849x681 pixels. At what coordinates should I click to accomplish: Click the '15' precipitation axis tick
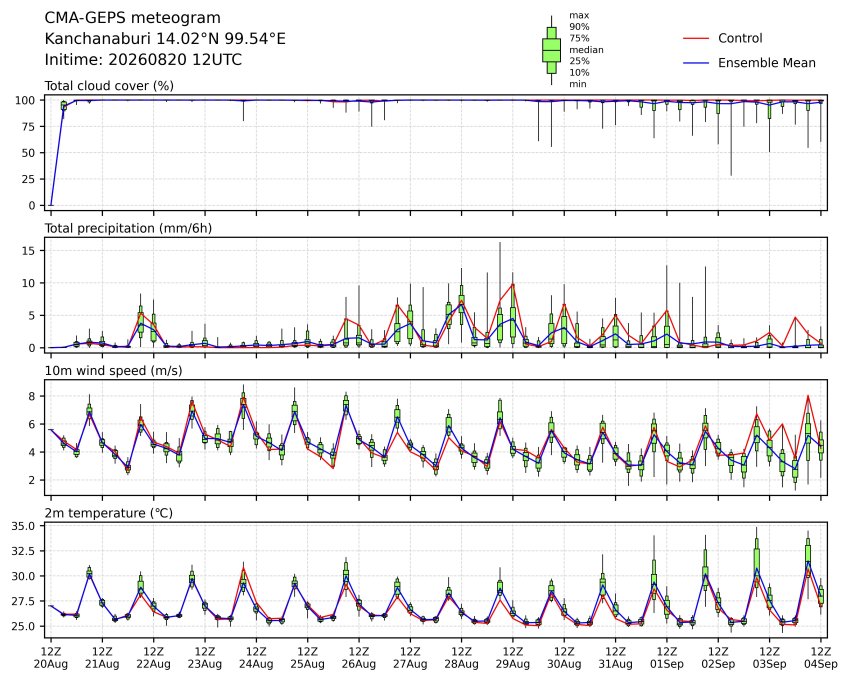[x=28, y=251]
